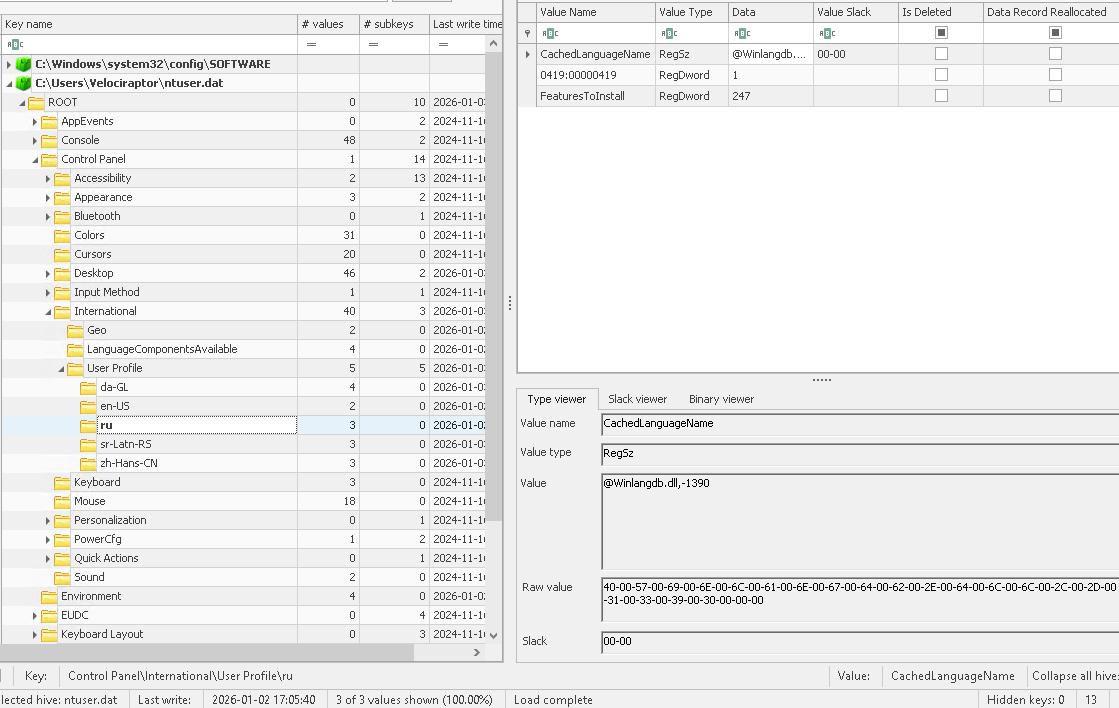This screenshot has width=1119, height=708.
Task: Switch to the Slack viewer tab
Action: pos(637,398)
